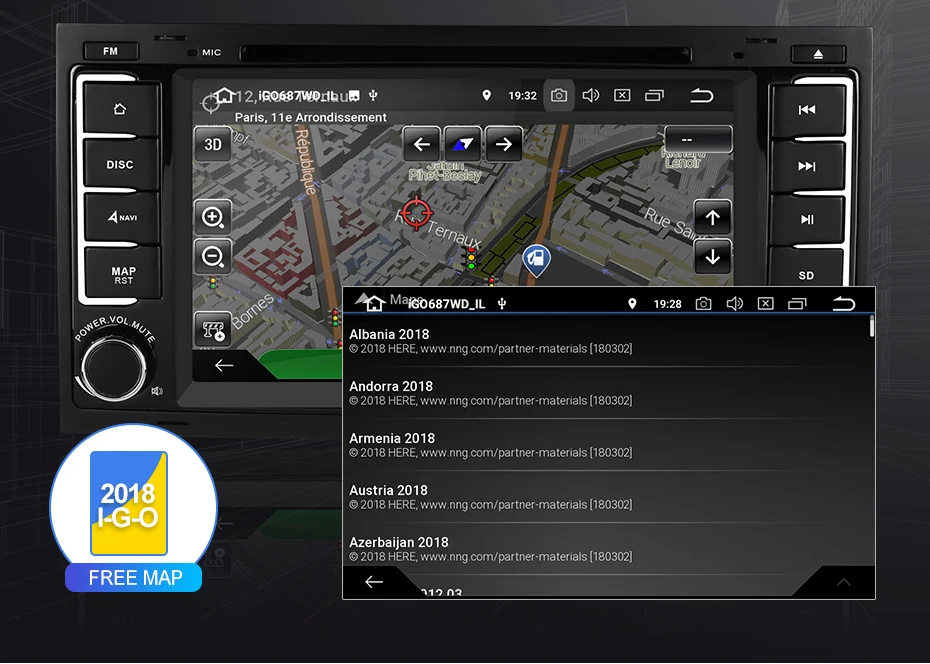The width and height of the screenshot is (930, 664).
Task: Tap the previous track hardware button
Action: tap(807, 110)
